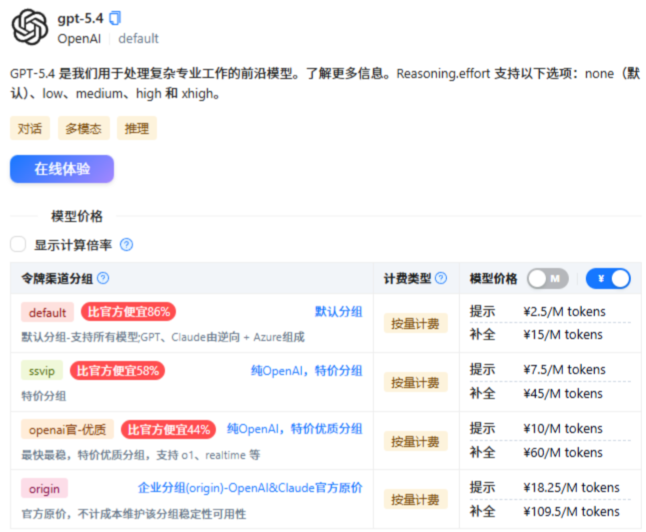Click the ¥15/M tokens completion price

[x=563, y=335]
